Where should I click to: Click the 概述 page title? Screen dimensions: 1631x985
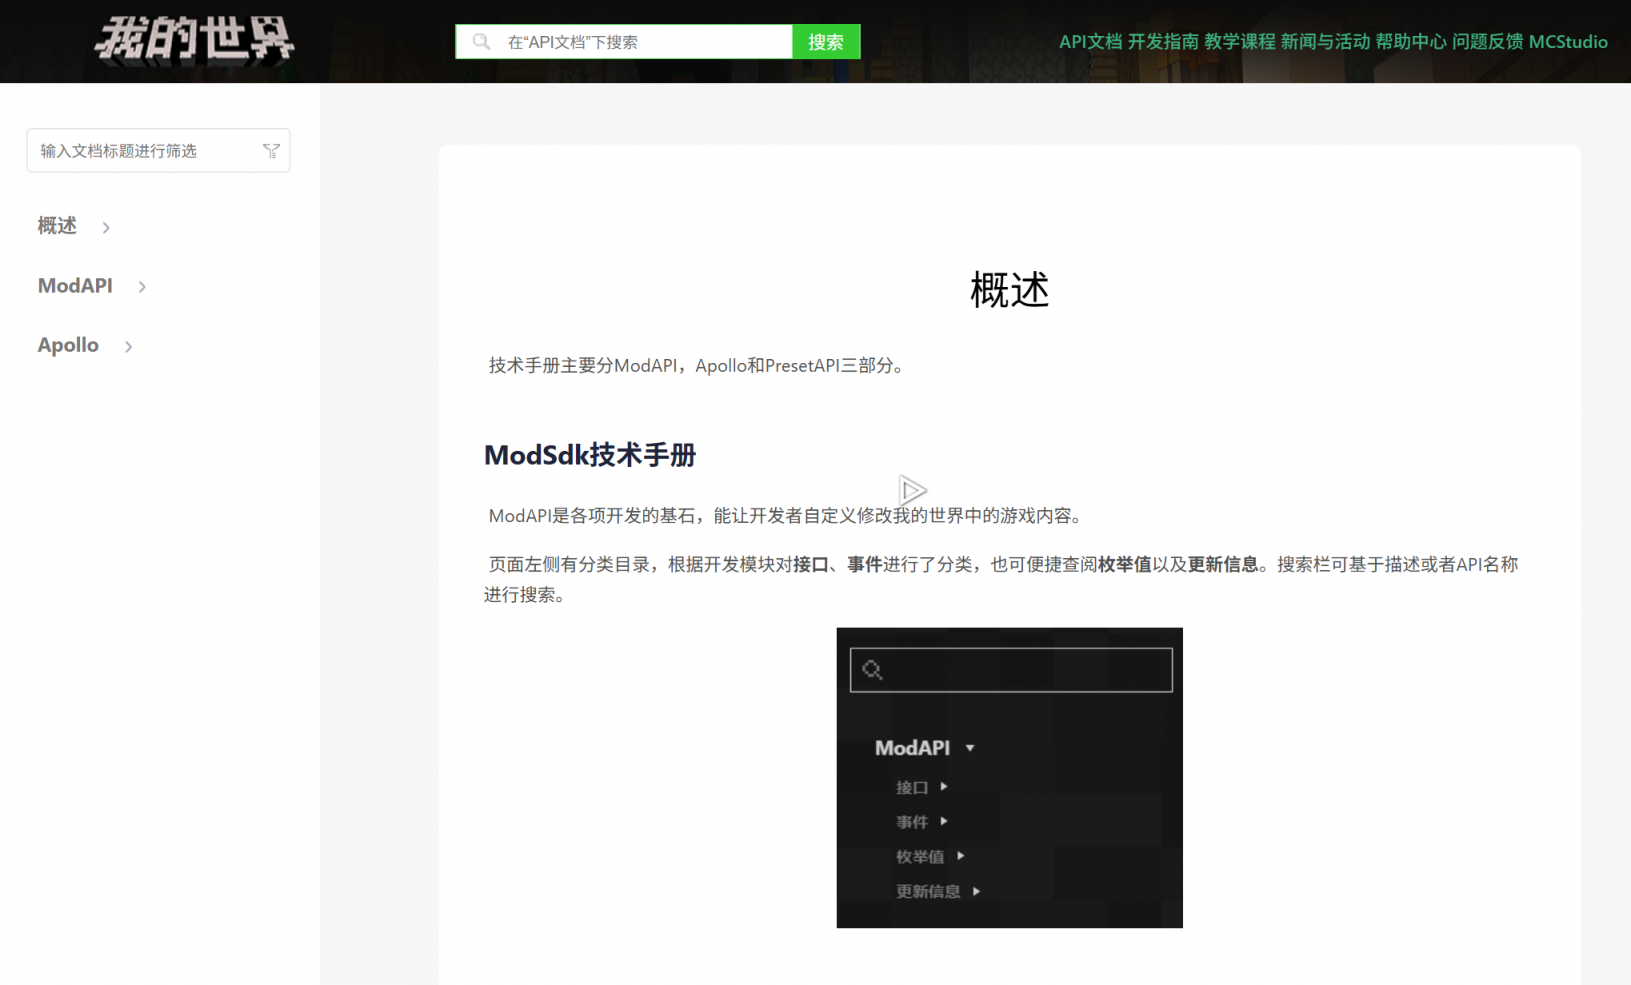click(x=1009, y=290)
